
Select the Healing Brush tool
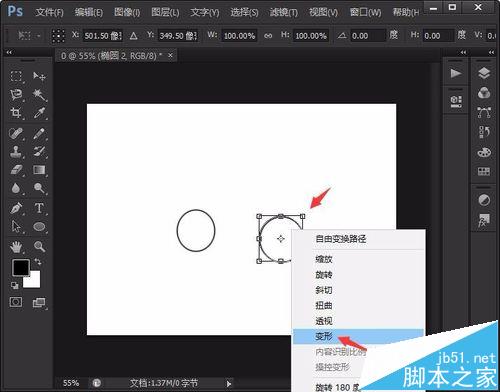(16, 134)
